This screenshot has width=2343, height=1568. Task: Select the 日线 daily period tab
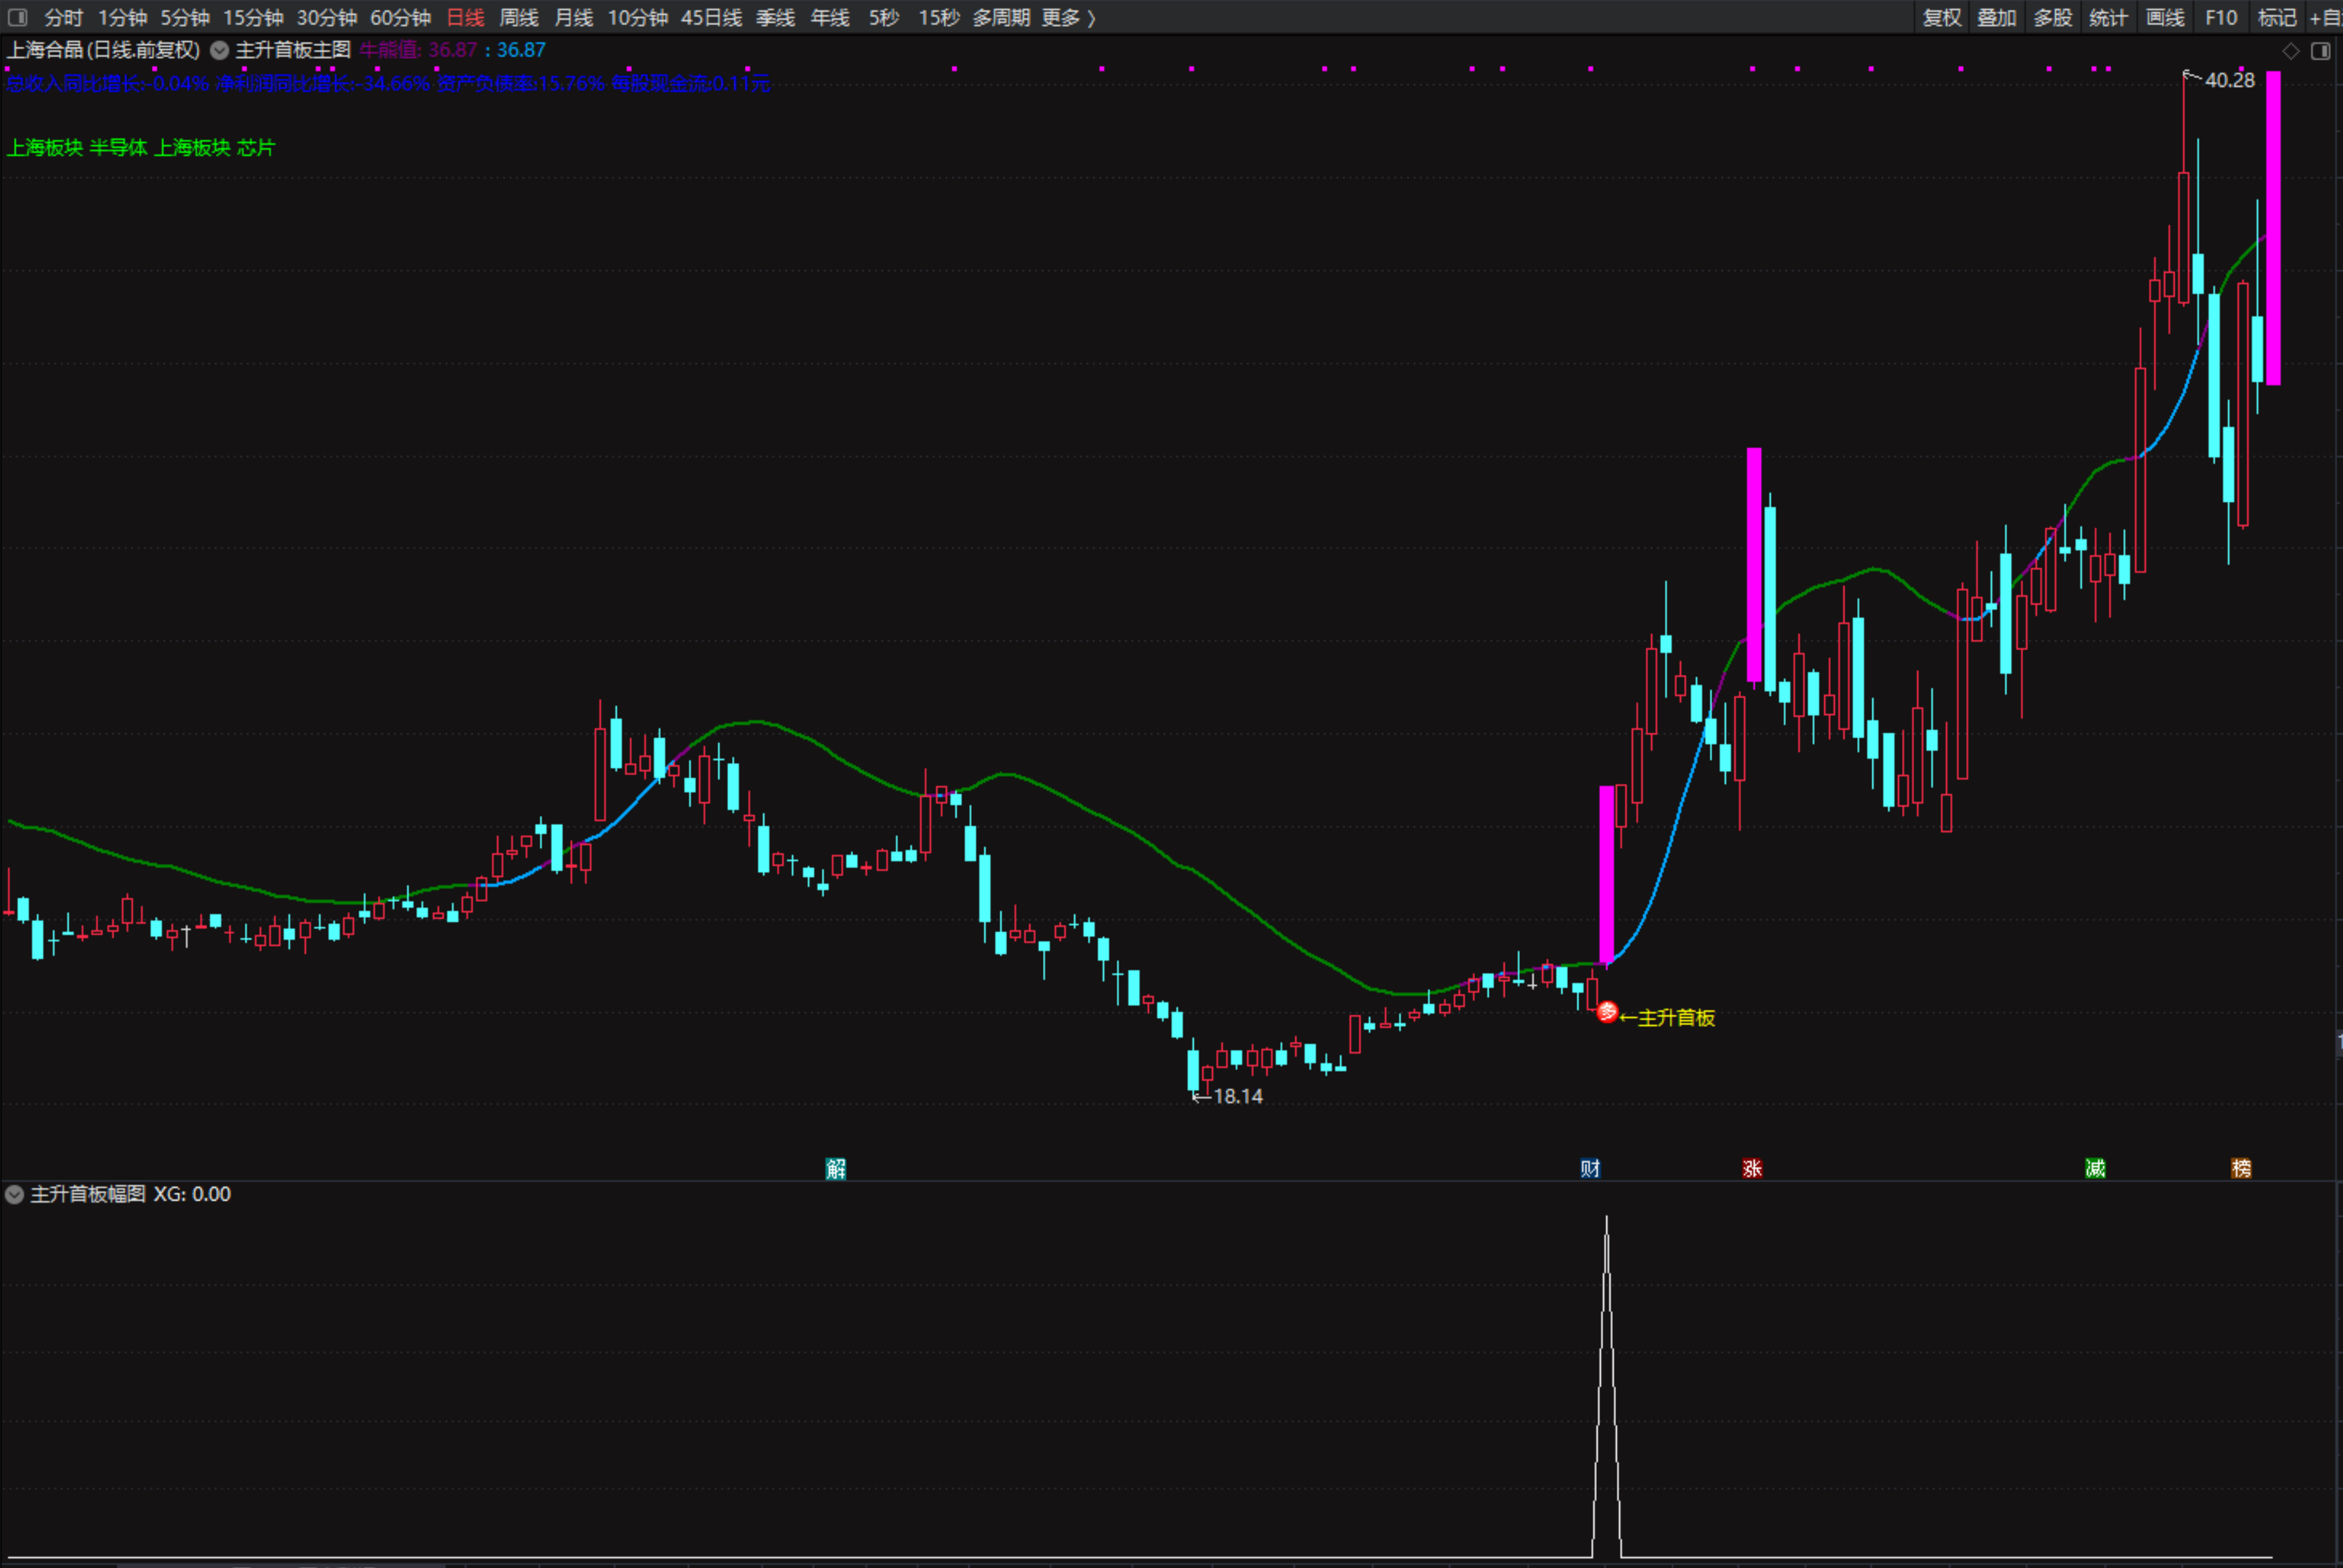coord(465,18)
